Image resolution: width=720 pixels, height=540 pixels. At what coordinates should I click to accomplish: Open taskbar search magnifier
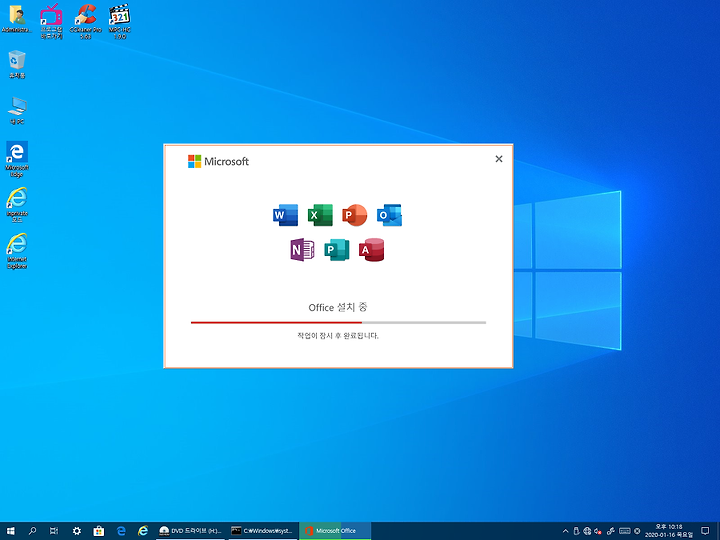(32, 531)
